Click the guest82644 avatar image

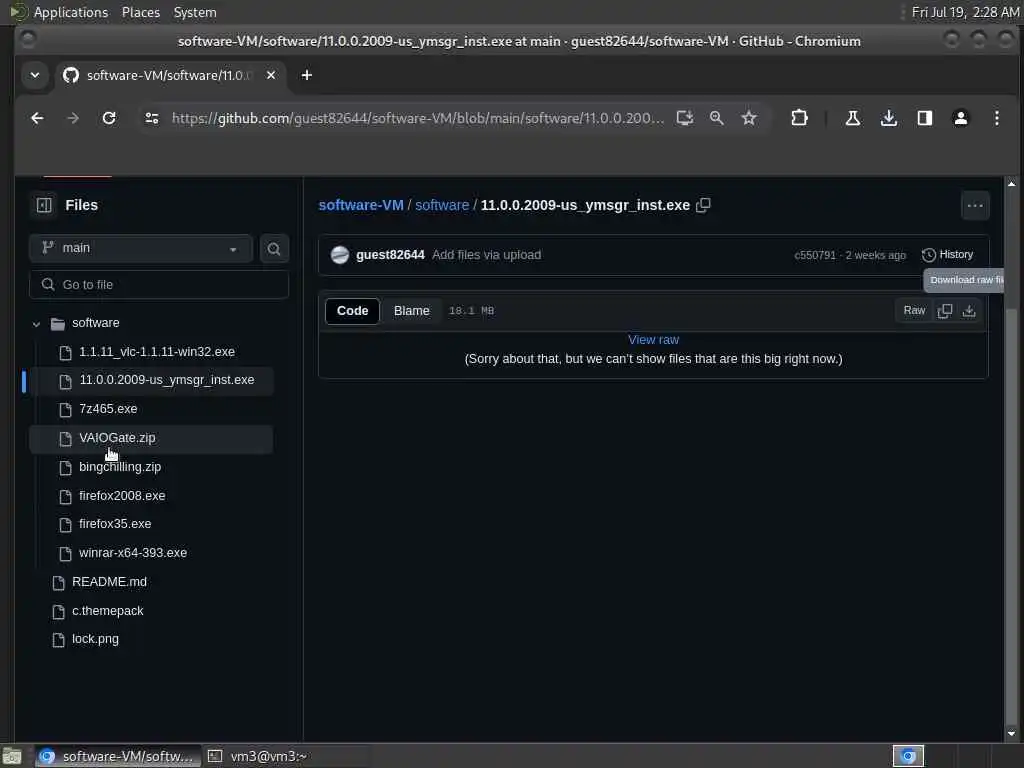[x=340, y=255]
